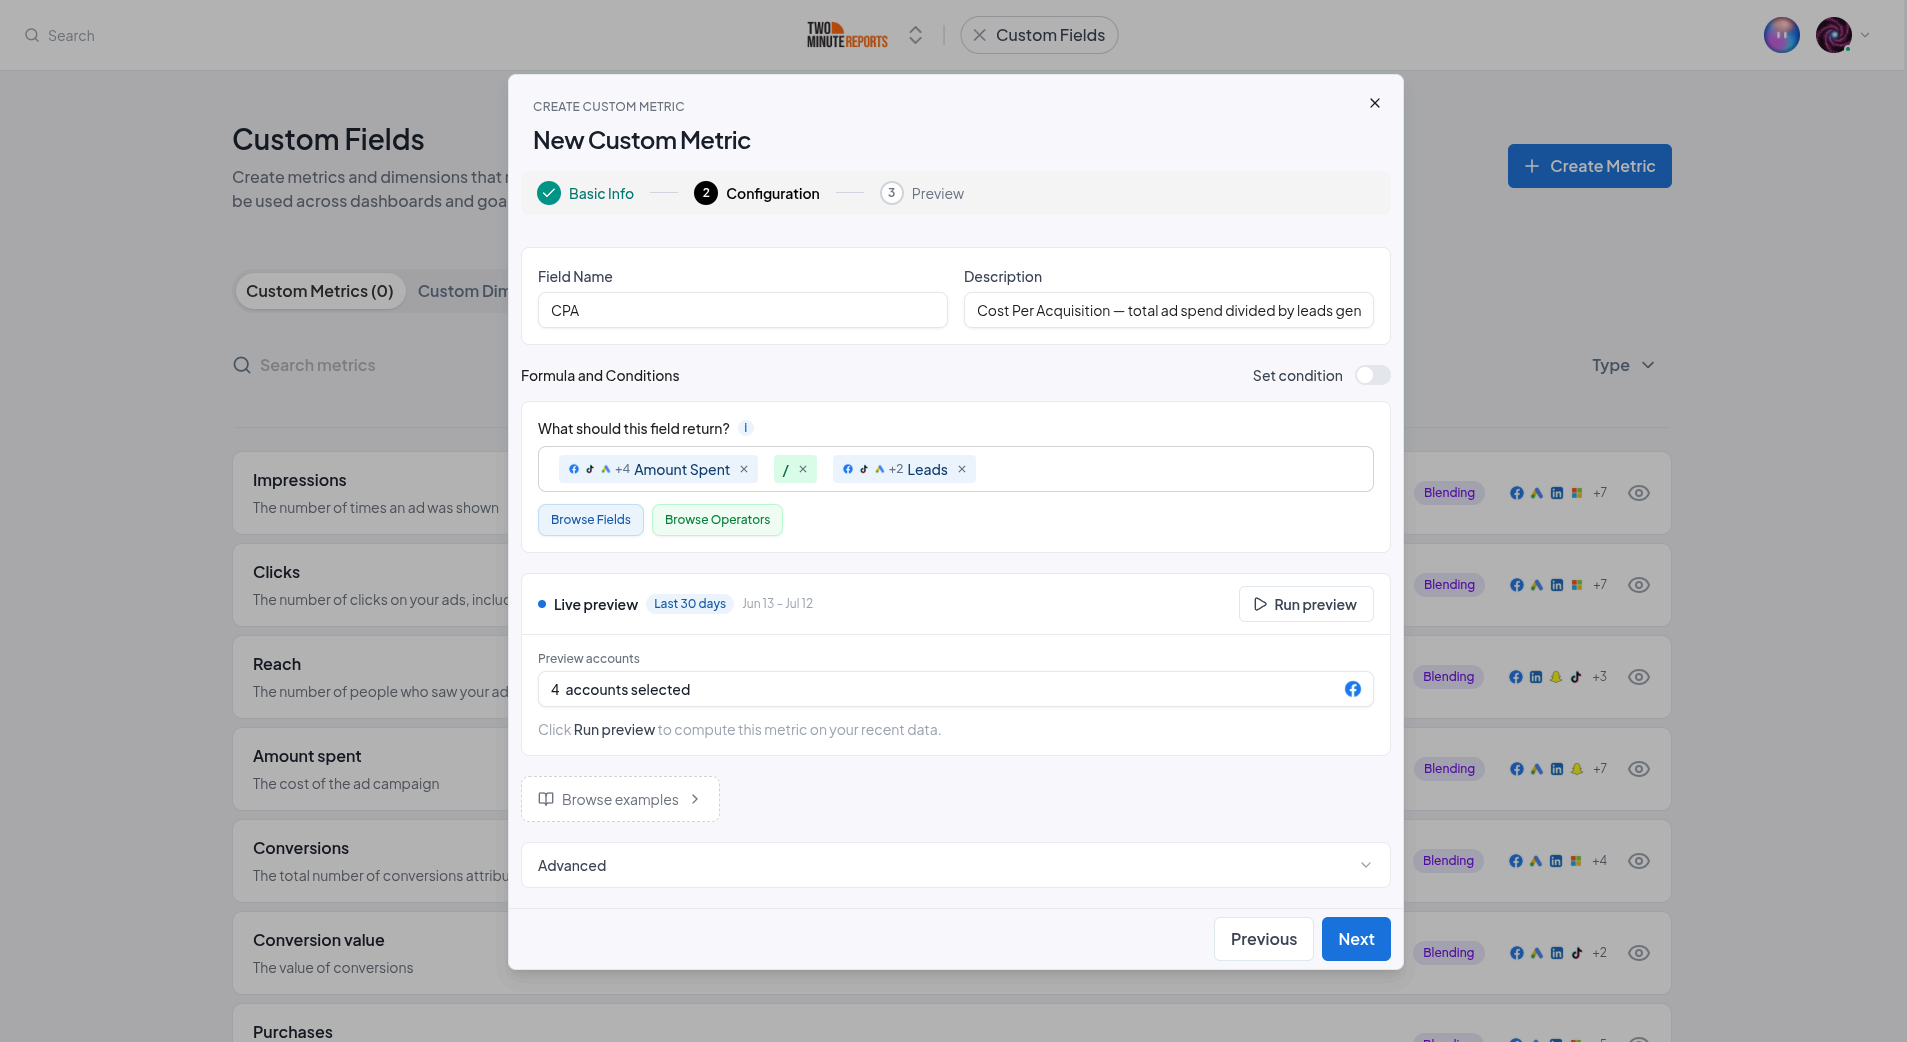This screenshot has width=1907, height=1042.
Task: Open the preview accounts selector
Action: 956,689
